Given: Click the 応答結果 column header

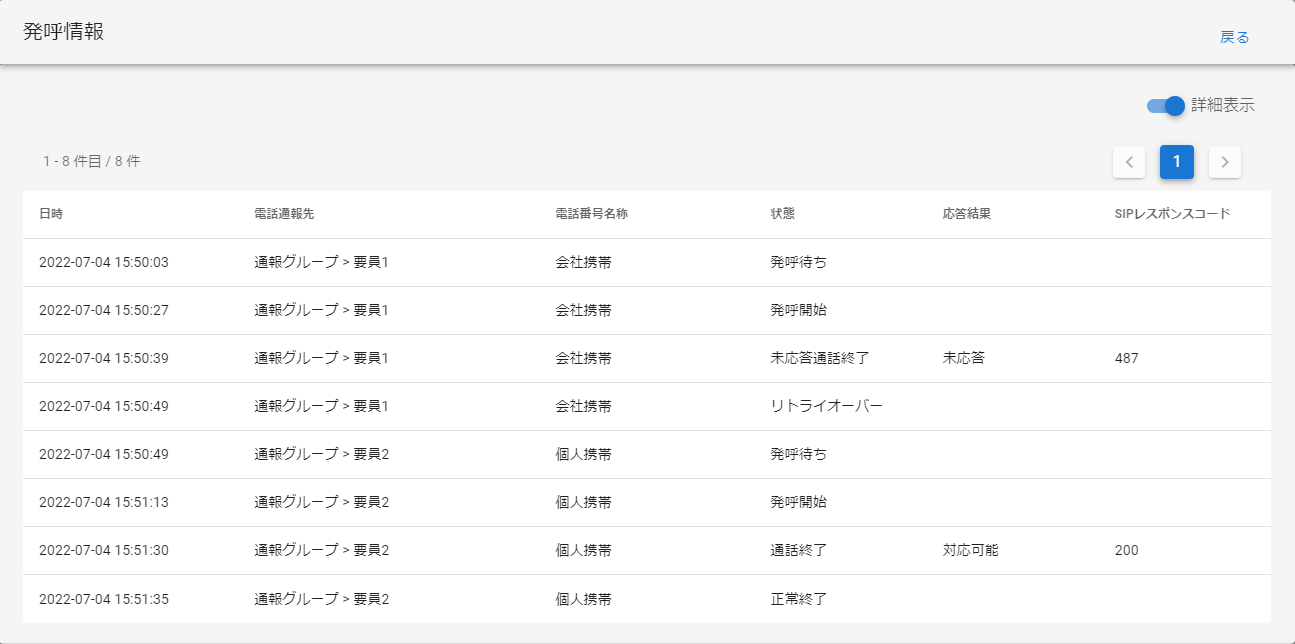Looking at the screenshot, I should [x=966, y=214].
